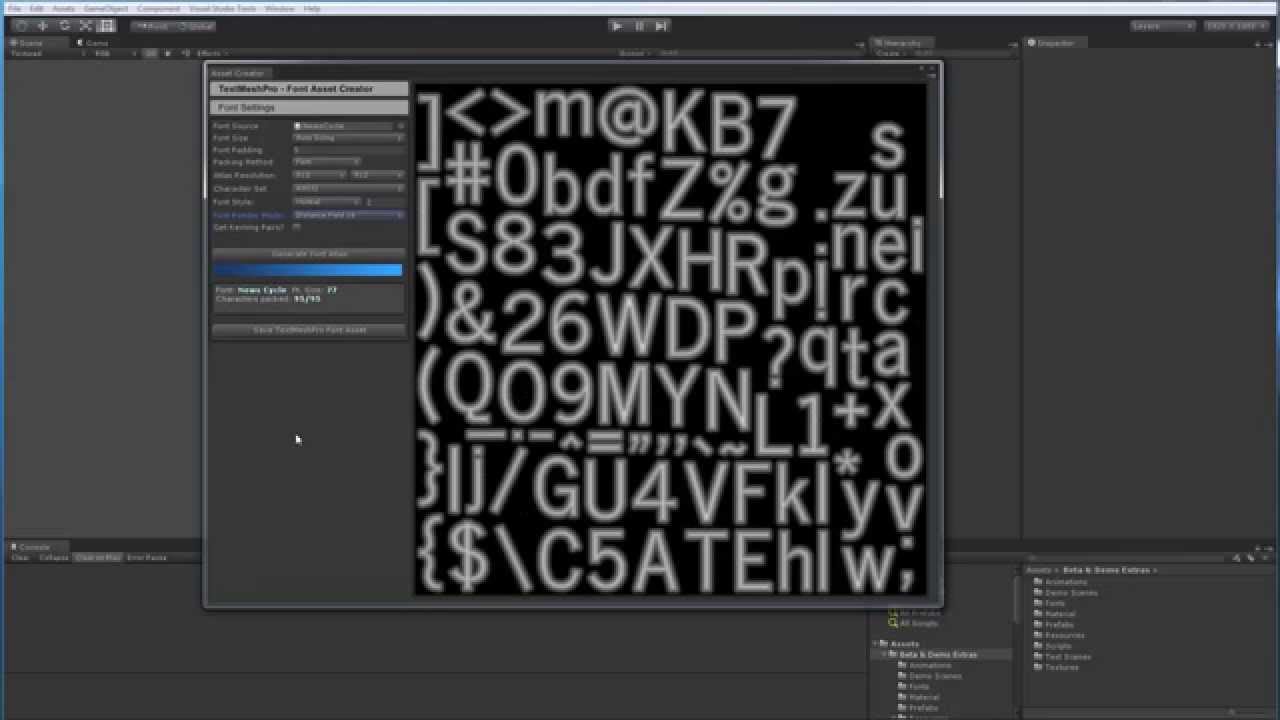Screen dimensions: 1280x720
Task: Toggle Console Collapse option
Action: tap(54, 558)
